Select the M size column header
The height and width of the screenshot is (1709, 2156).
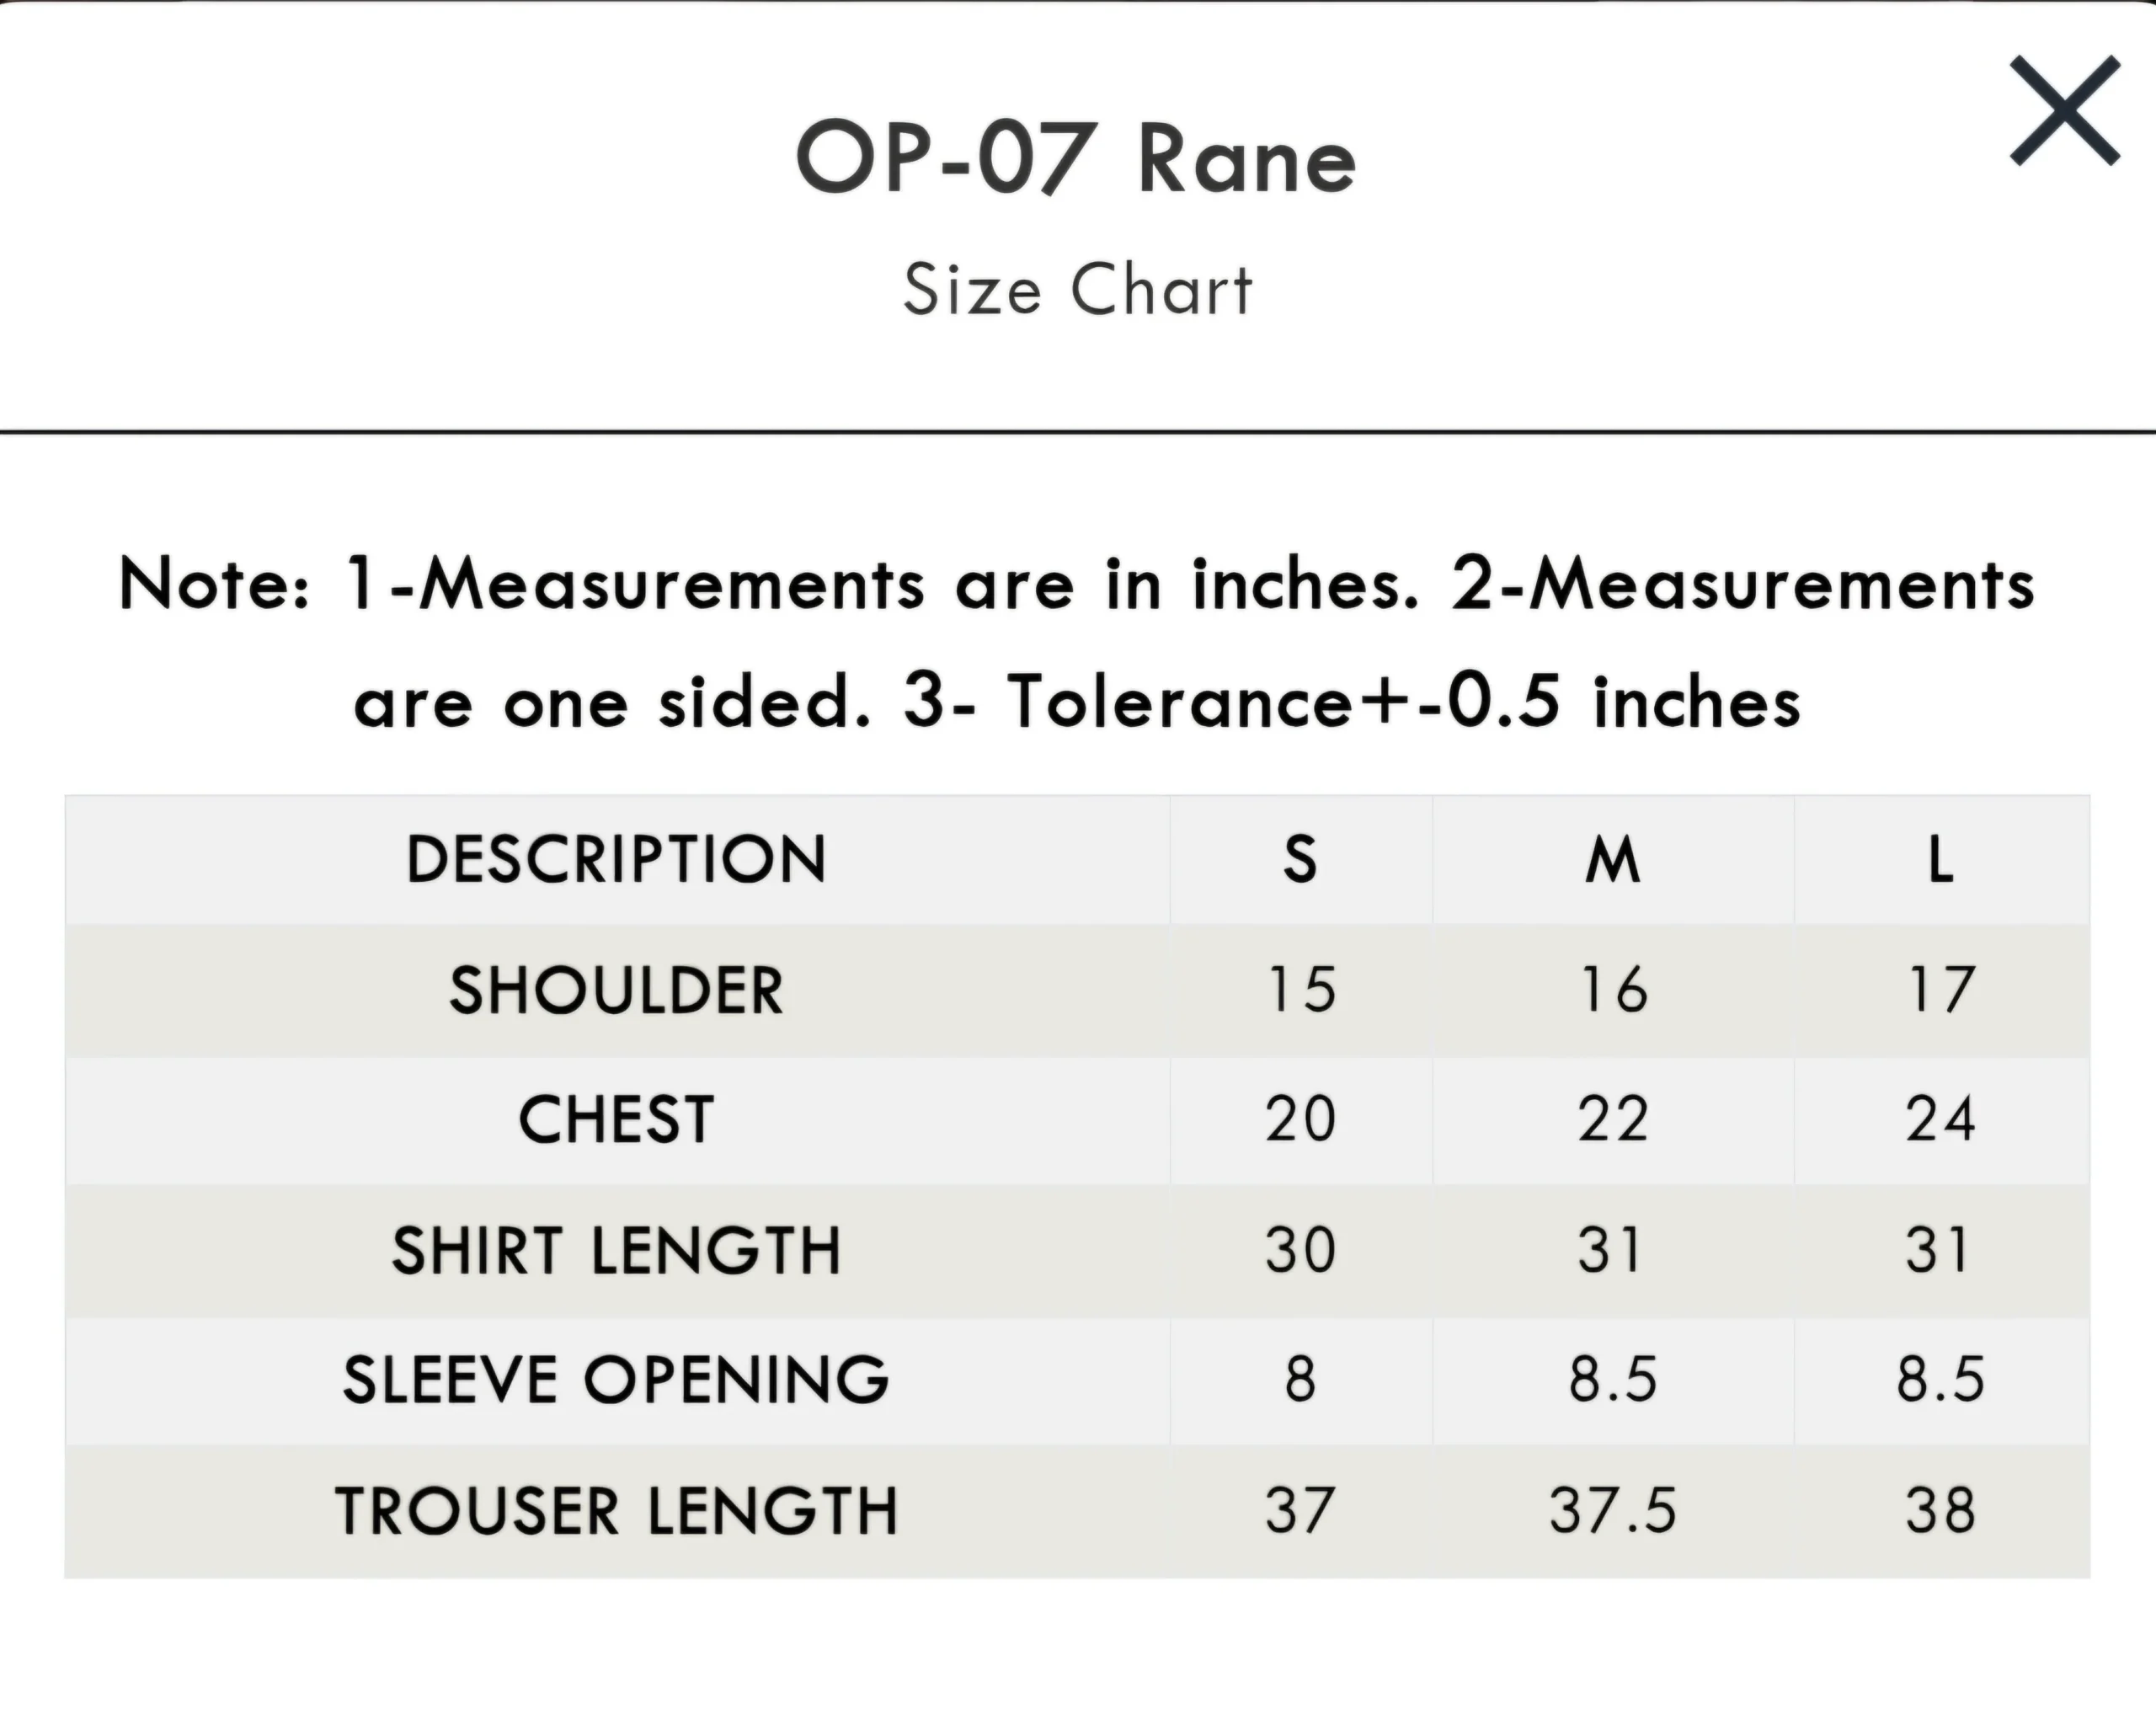pyautogui.click(x=1613, y=859)
